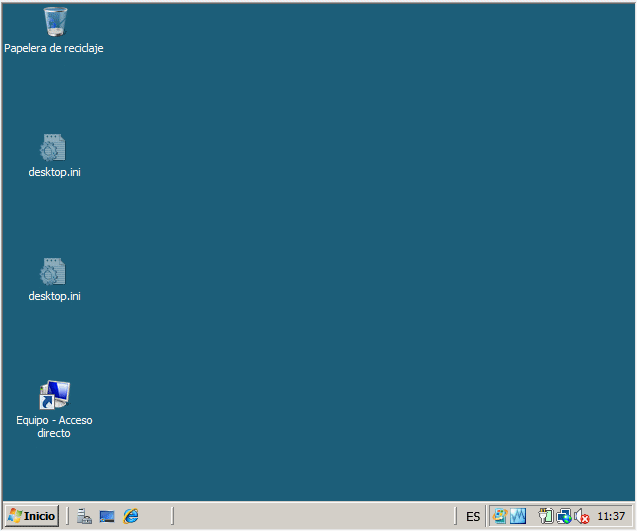Select the desktop.ini file below the recycle bin
The image size is (637, 531).
(54, 149)
